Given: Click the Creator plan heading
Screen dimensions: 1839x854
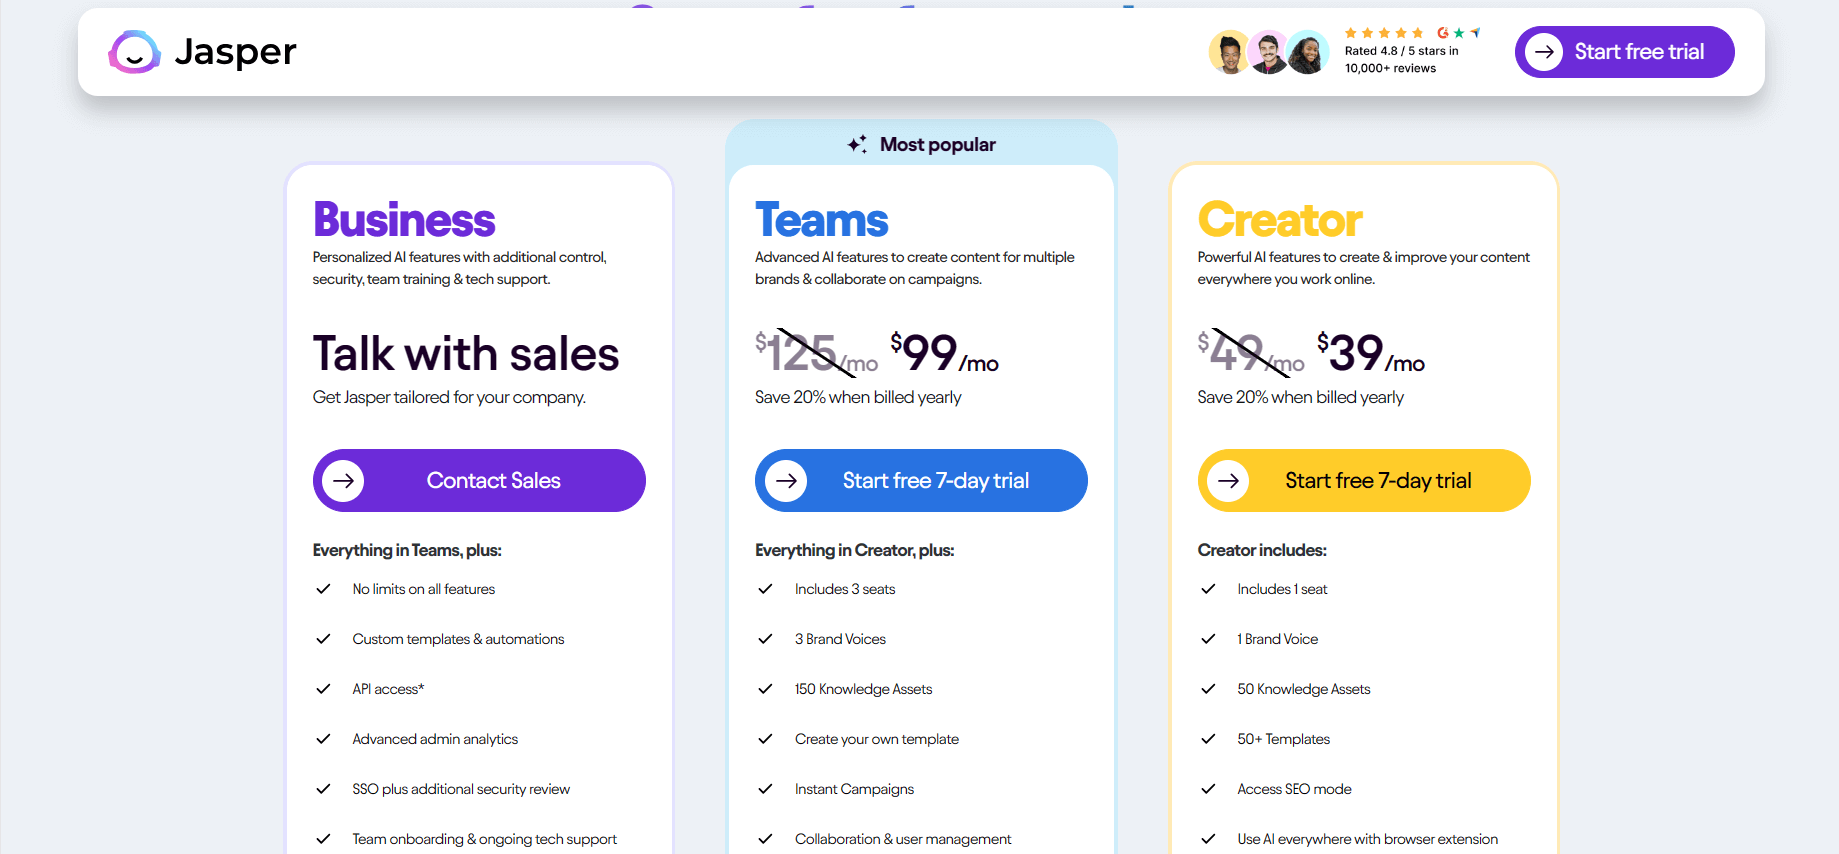Looking at the screenshot, I should [1280, 220].
